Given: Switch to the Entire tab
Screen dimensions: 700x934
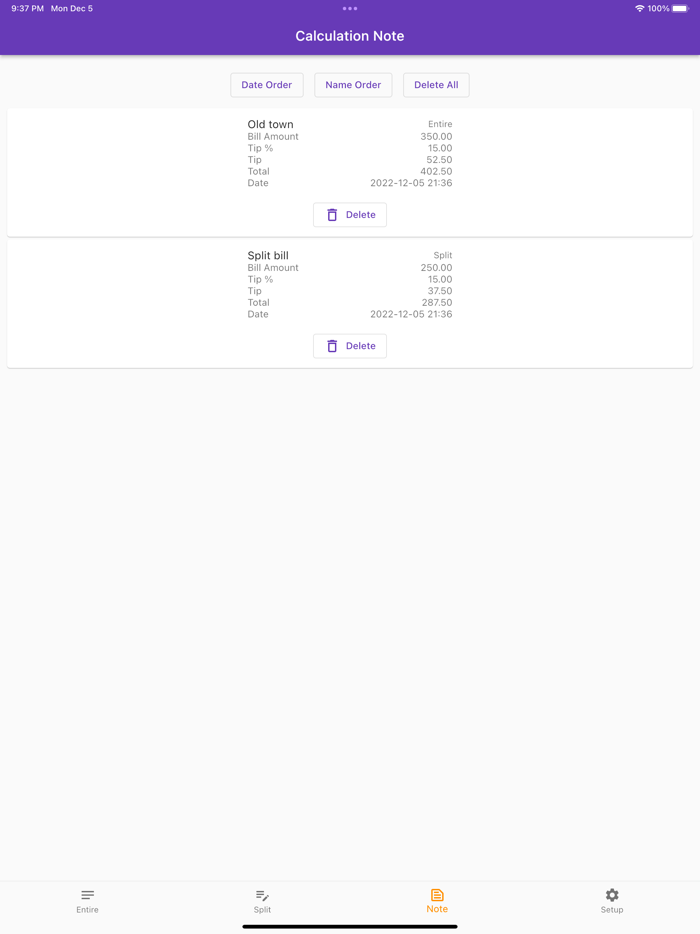Looking at the screenshot, I should 87,901.
